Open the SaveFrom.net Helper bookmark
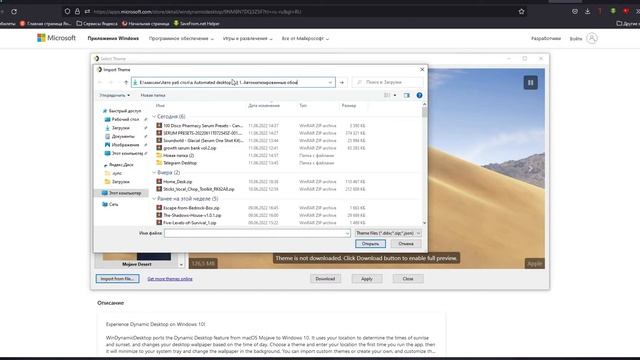 click(x=197, y=24)
